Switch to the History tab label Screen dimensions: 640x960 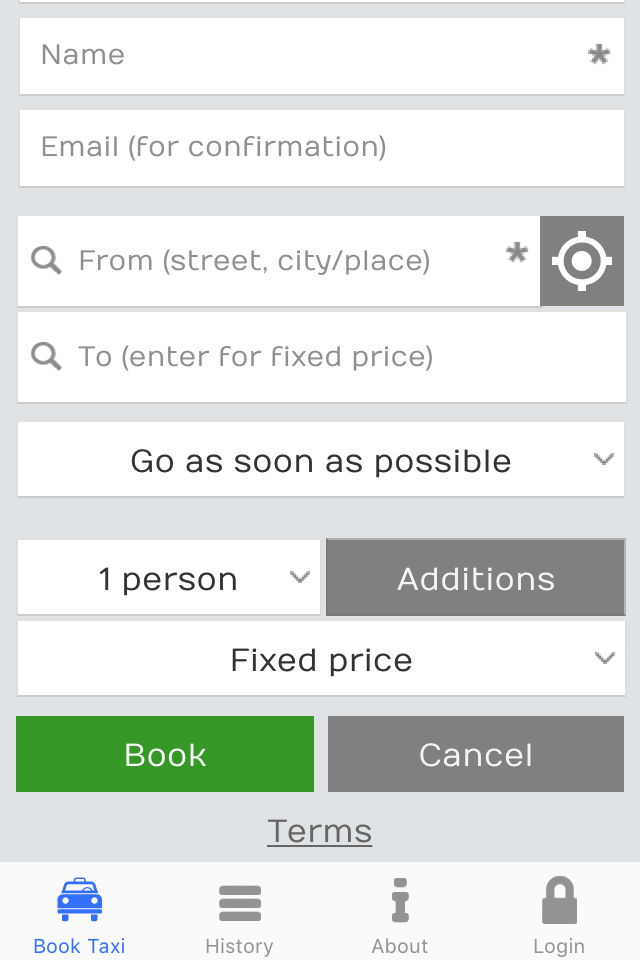[x=239, y=946]
